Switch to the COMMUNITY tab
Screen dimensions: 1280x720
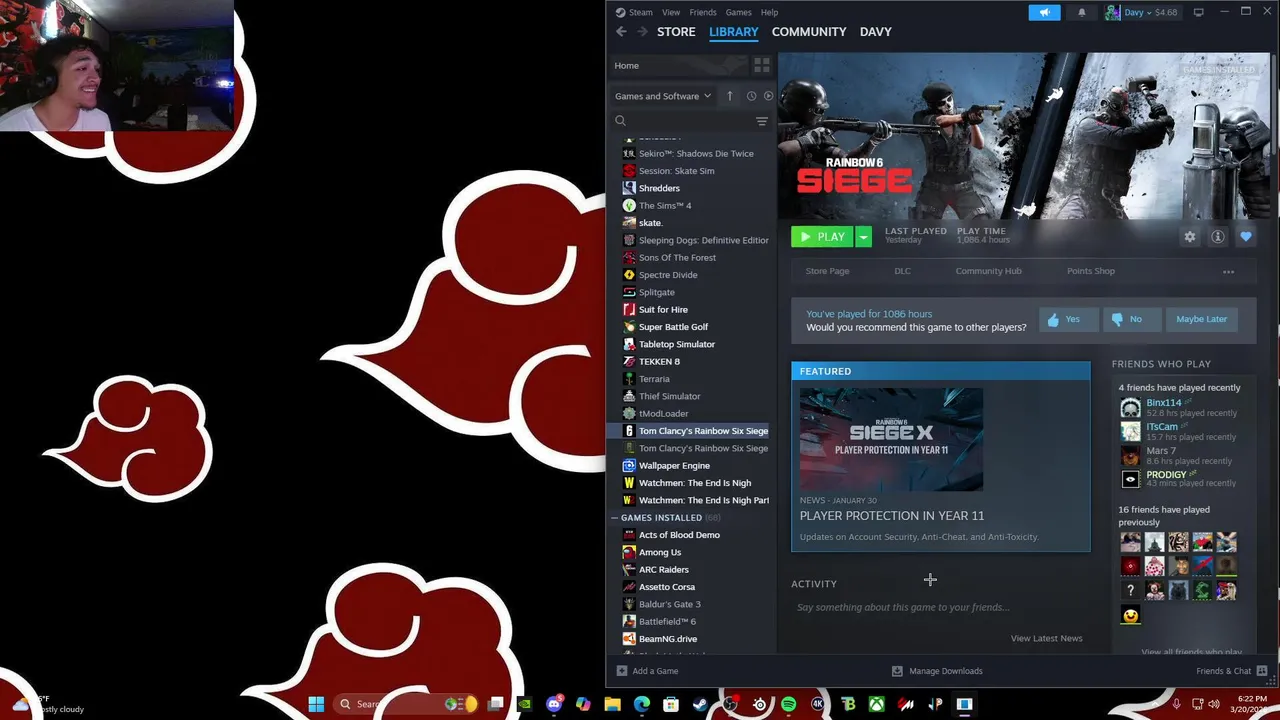click(809, 32)
